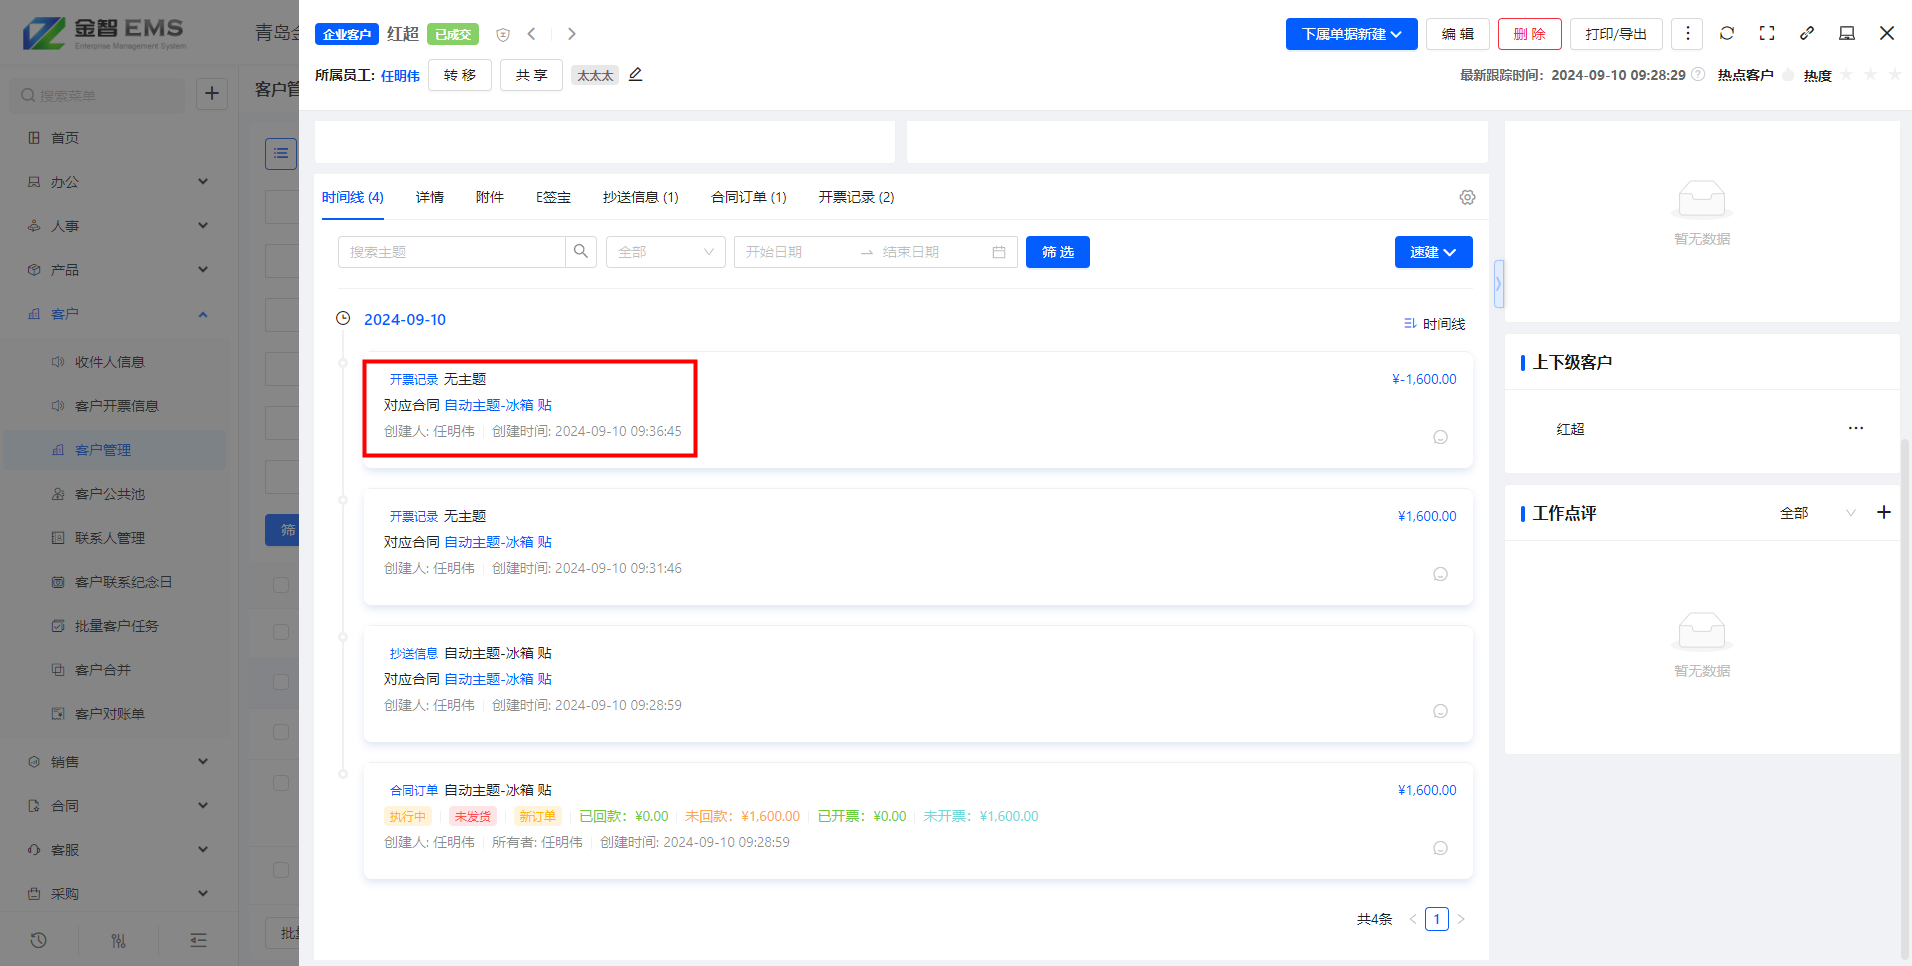Open the more options vertical dots menu
The image size is (1912, 966).
(x=1687, y=33)
